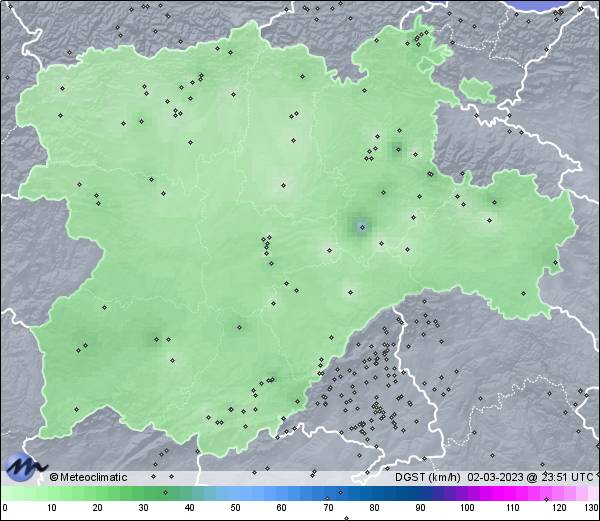Pick the light blue color above 50
Screen dimensions: 600x521
coord(235,493)
